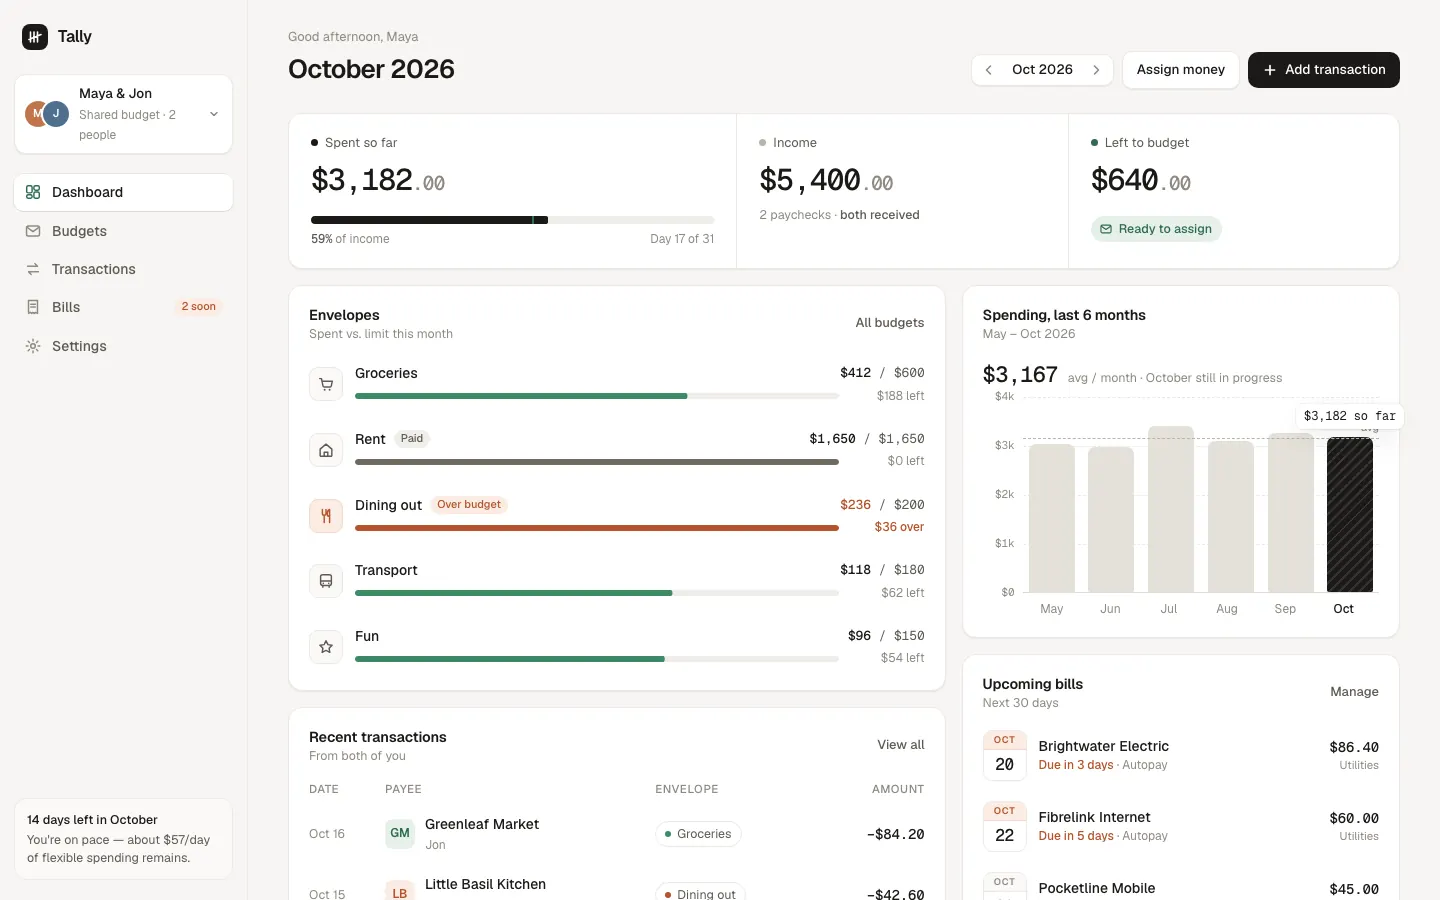Screen dimensions: 1440x900
Task: Click the Spent so far progress bar
Action: (x=513, y=220)
